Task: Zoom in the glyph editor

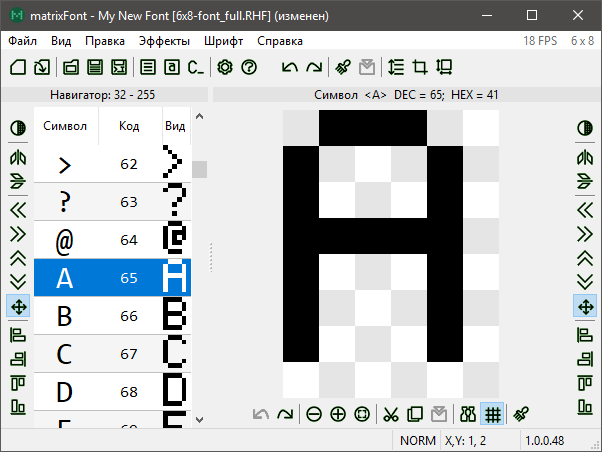Action: pos(338,414)
